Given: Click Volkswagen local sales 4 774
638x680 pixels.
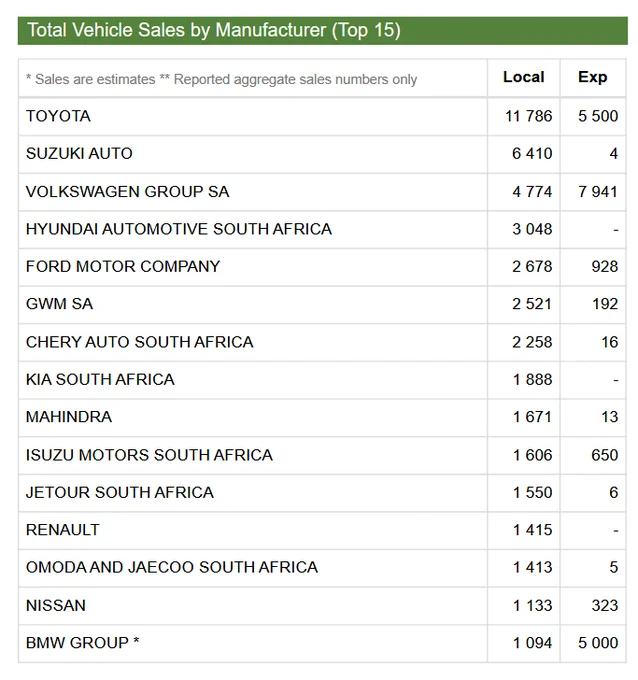Looking at the screenshot, I should [532, 192].
